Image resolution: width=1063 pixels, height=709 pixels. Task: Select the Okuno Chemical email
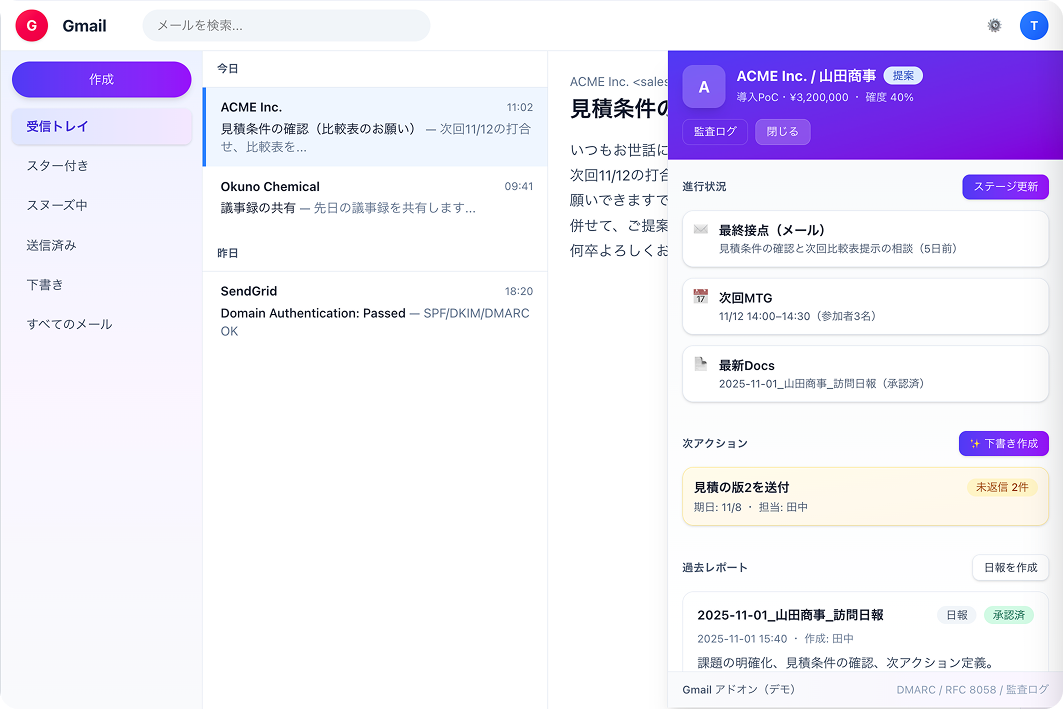(x=375, y=196)
